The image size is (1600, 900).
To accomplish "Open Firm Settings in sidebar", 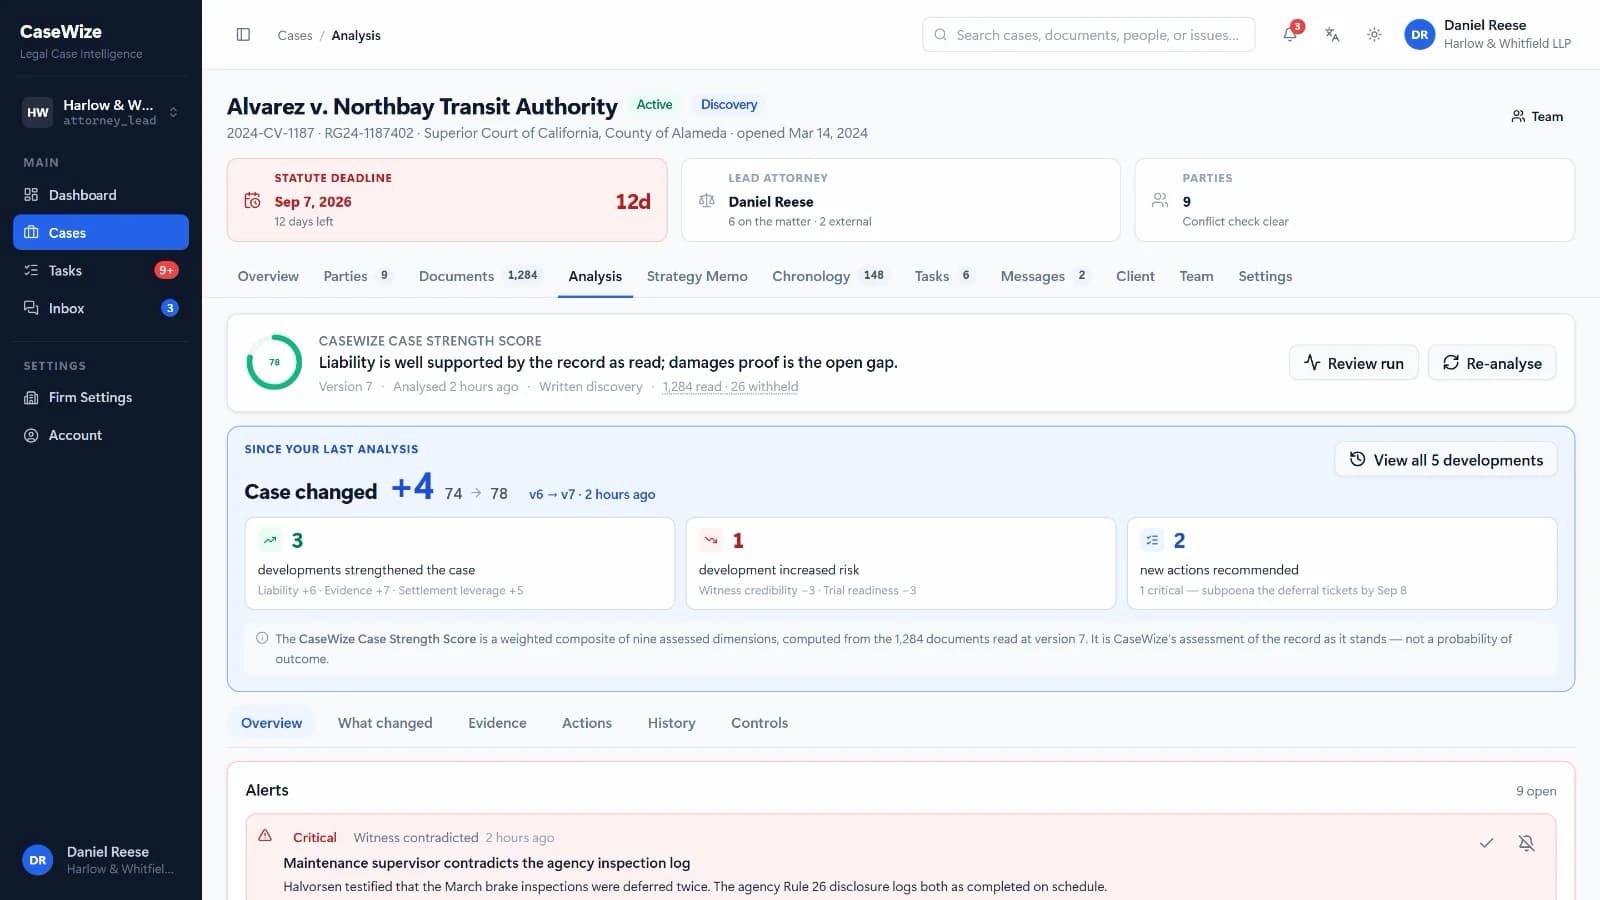I will [101, 397].
